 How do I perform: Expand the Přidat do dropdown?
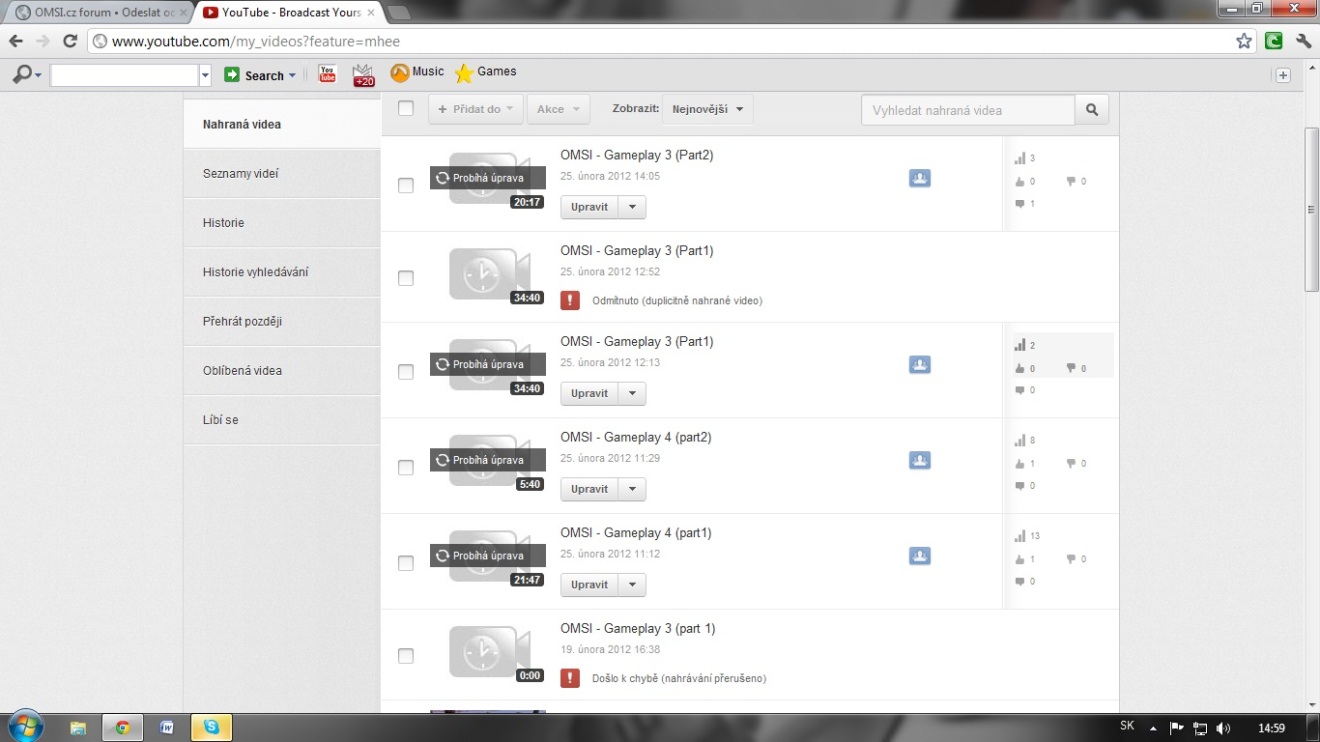pos(475,109)
